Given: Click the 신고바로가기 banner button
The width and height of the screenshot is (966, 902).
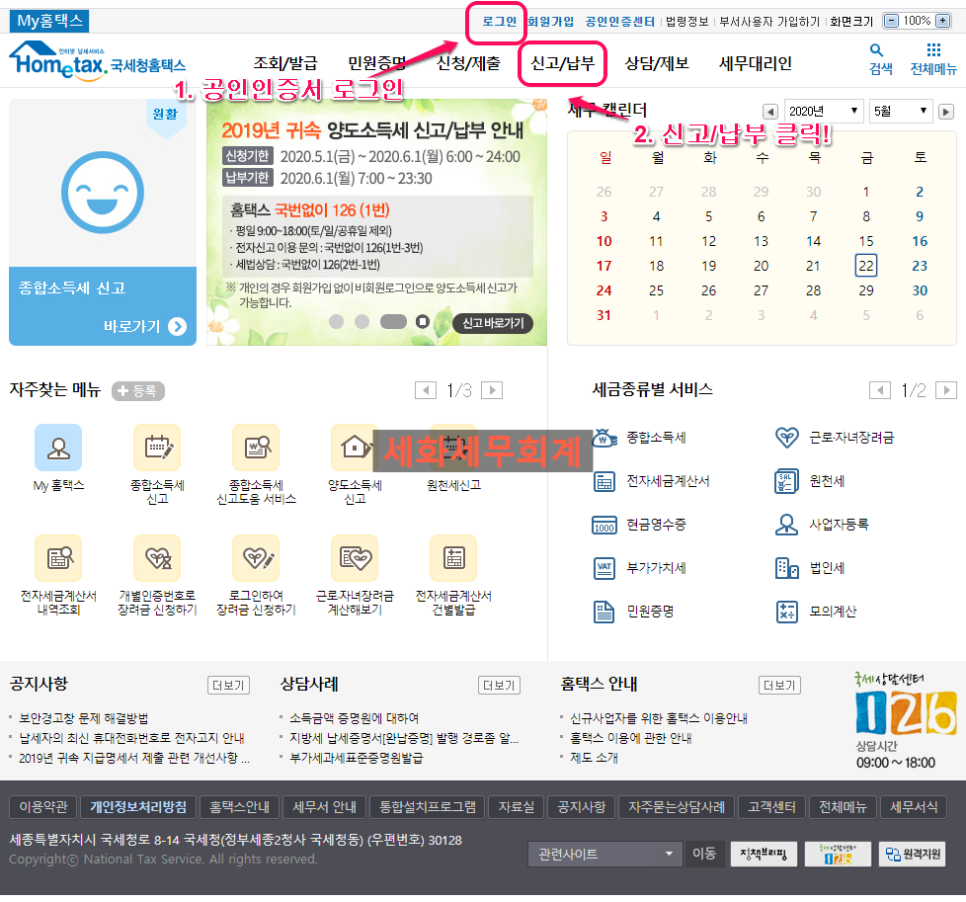Looking at the screenshot, I should (493, 323).
